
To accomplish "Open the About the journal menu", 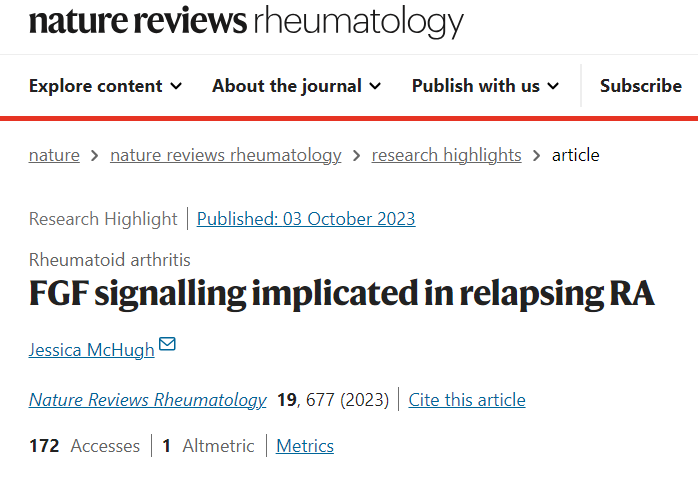I will click(x=296, y=86).
